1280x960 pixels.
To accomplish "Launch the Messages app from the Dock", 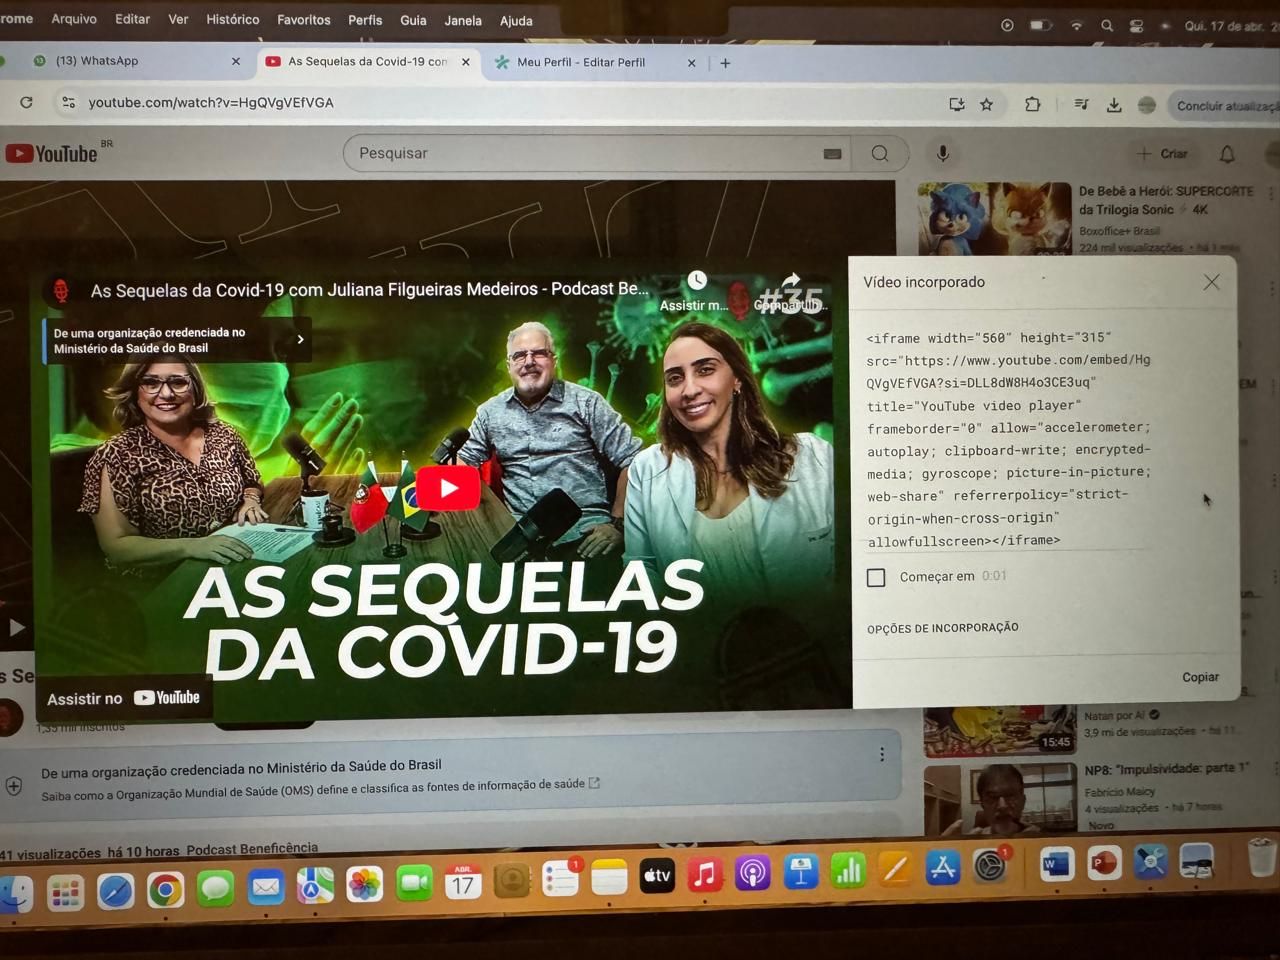I will click(x=215, y=888).
